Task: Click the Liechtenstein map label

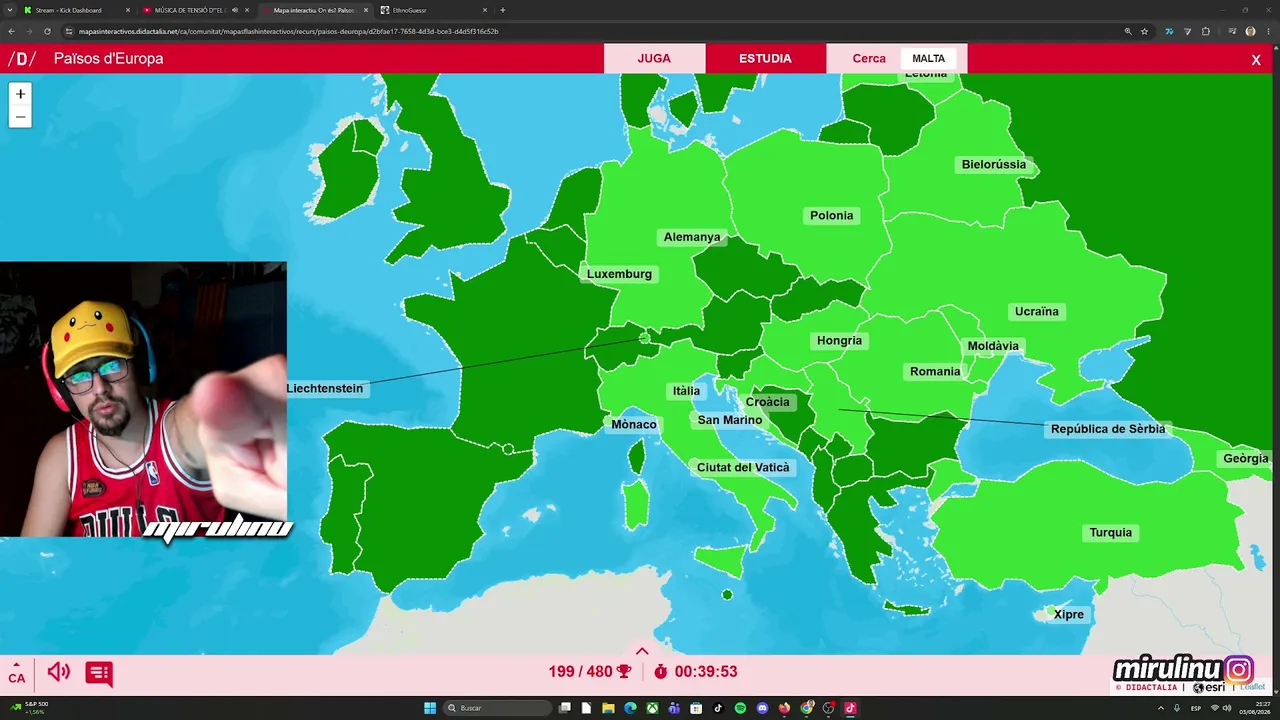Action: (325, 389)
